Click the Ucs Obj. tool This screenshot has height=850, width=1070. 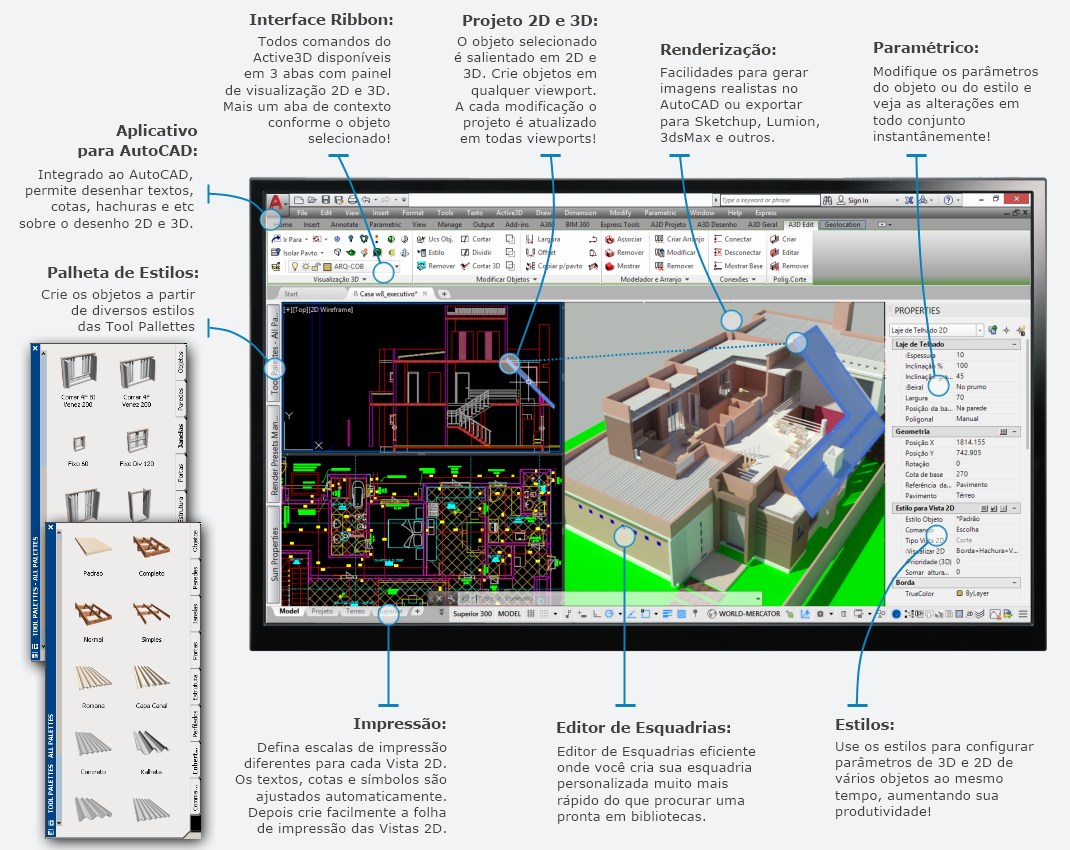(x=420, y=240)
